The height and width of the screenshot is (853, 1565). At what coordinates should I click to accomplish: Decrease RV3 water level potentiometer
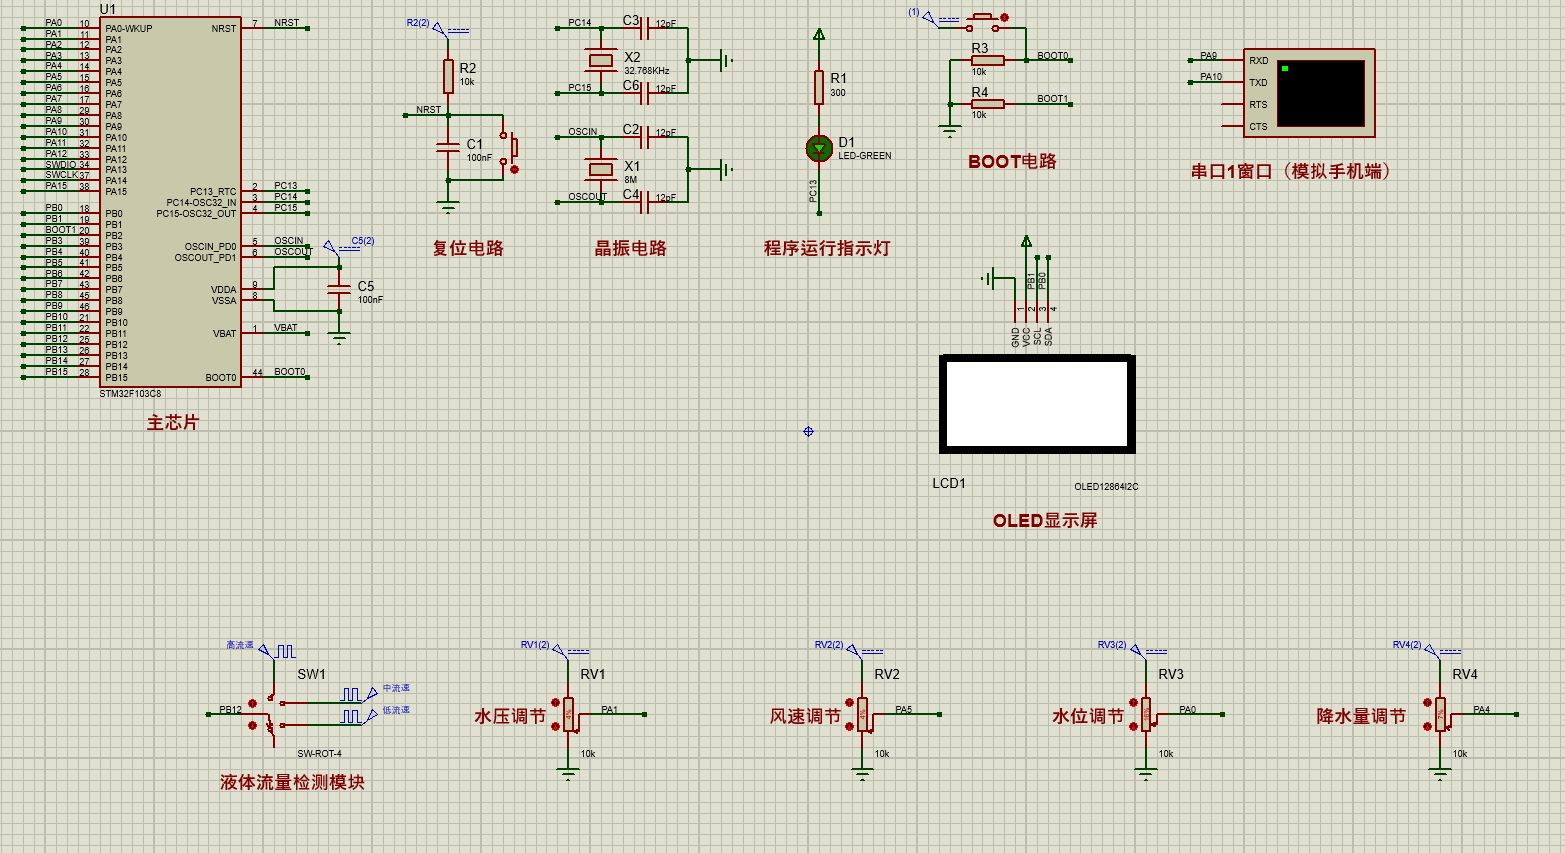[x=1134, y=726]
